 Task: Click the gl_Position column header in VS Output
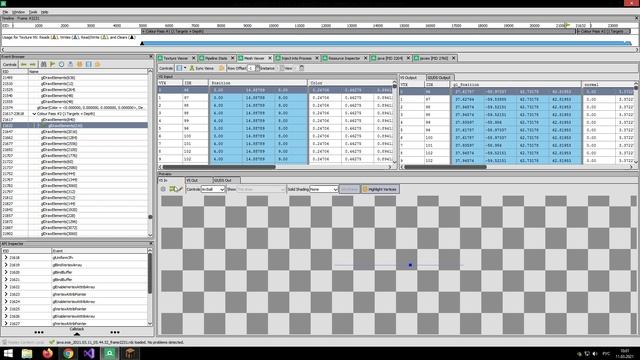click(x=516, y=84)
